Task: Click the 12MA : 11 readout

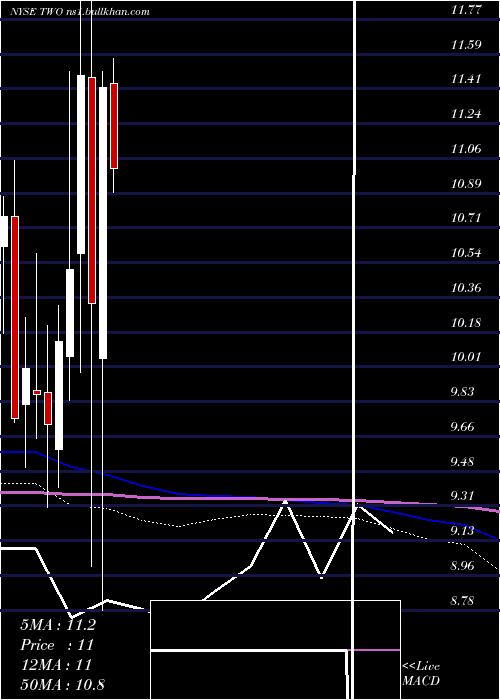Action: tap(56, 665)
